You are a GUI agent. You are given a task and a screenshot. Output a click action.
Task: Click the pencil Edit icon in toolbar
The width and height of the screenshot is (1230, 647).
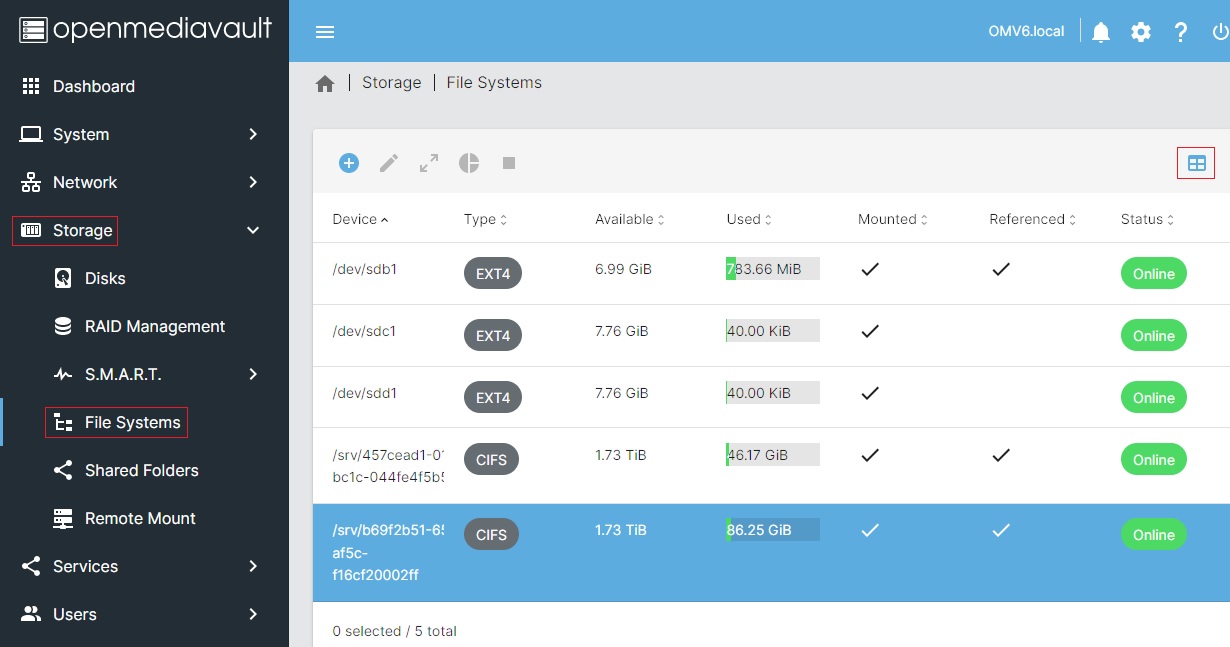389,163
